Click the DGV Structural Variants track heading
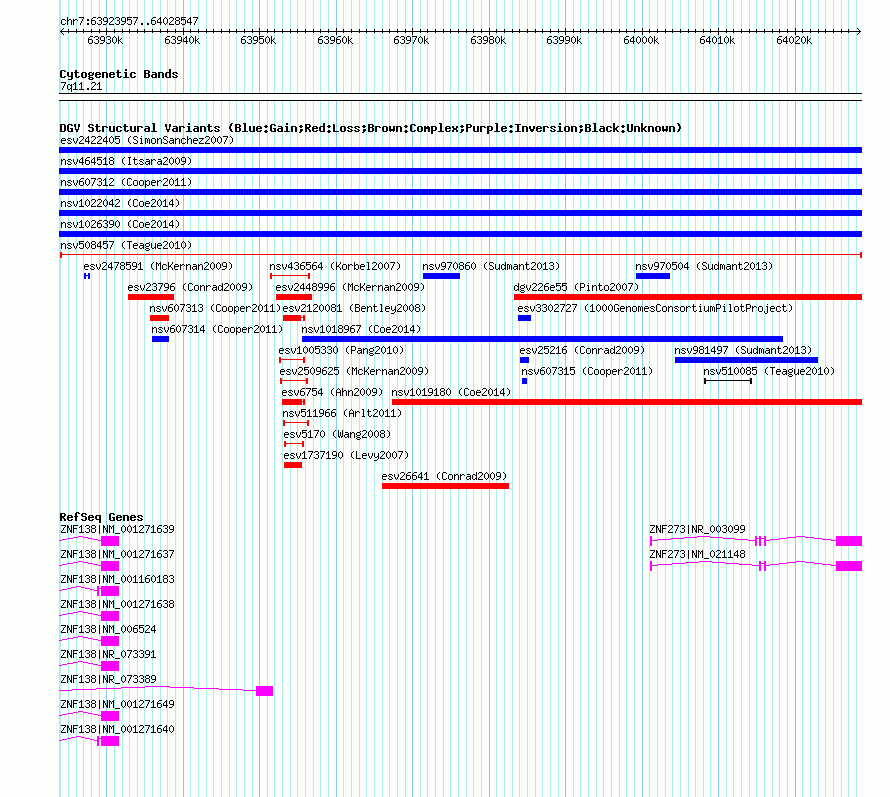890x797 pixels. 371,128
